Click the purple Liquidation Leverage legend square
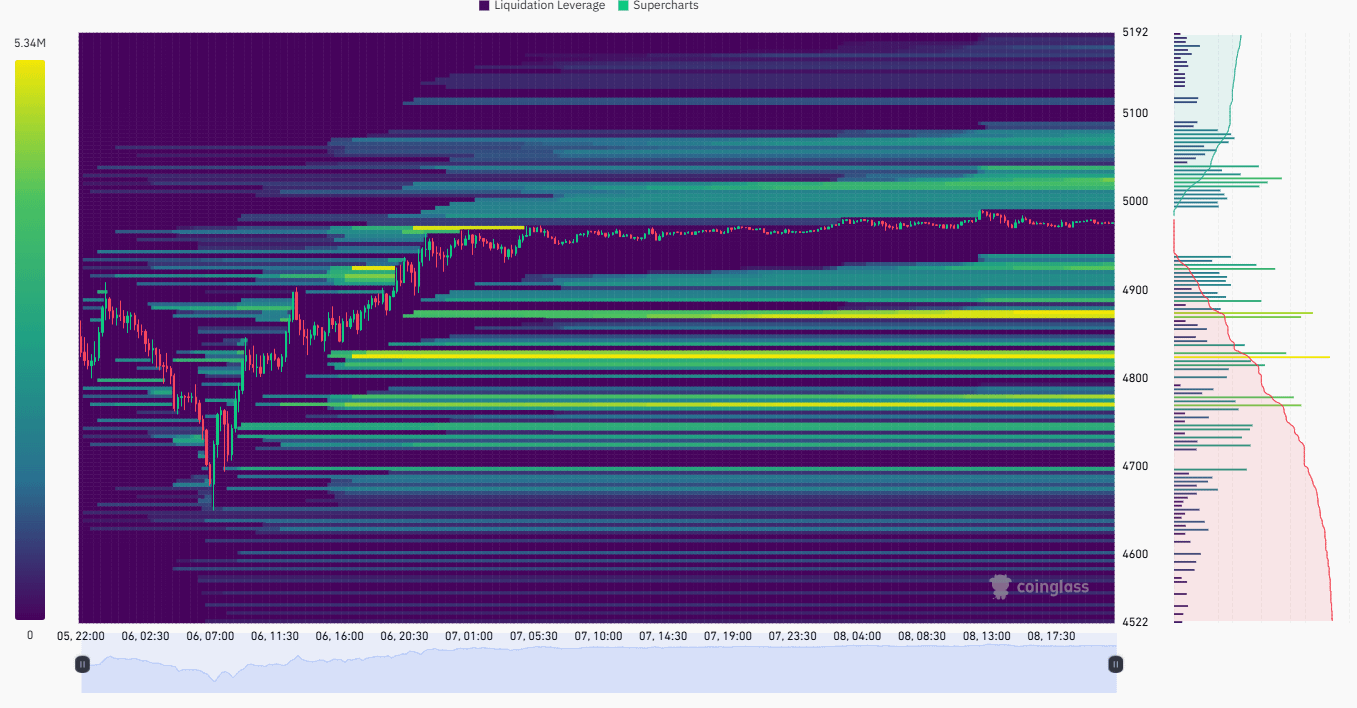 (x=484, y=6)
